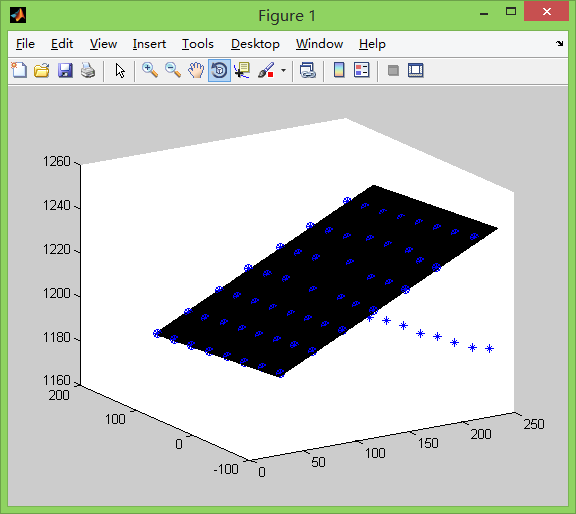Activate the Zoom In tool
This screenshot has height=514, width=576.
150,70
